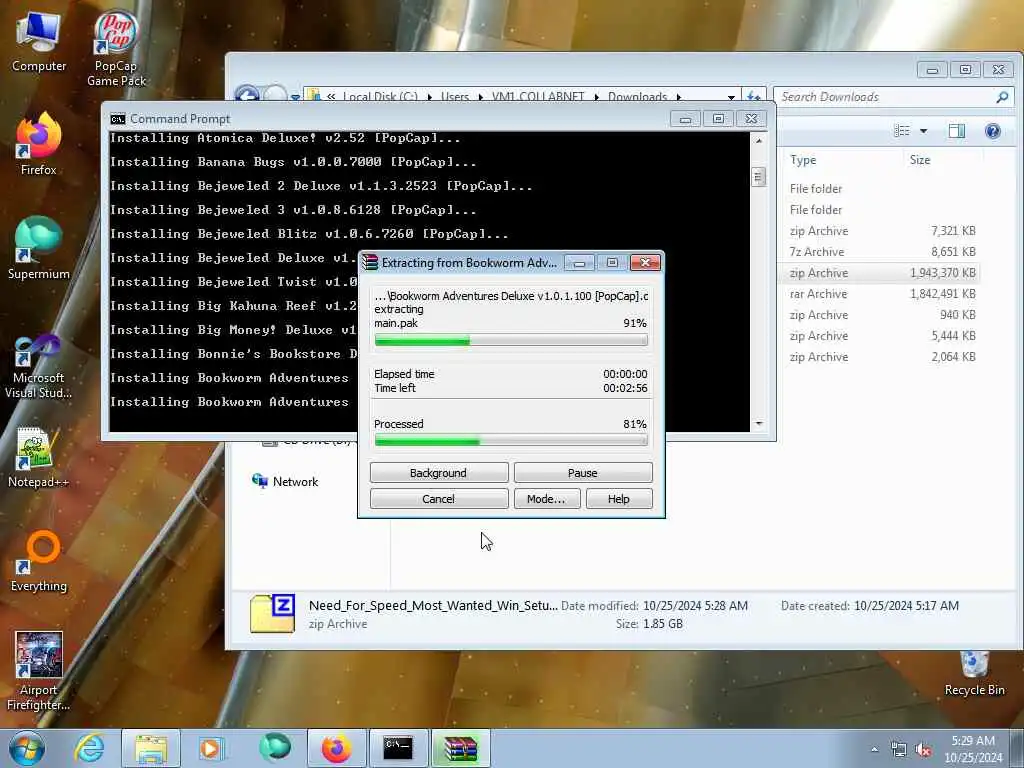Image resolution: width=1024 pixels, height=768 pixels.
Task: Open the Mode... options in WinRAR
Action: pyautogui.click(x=546, y=499)
